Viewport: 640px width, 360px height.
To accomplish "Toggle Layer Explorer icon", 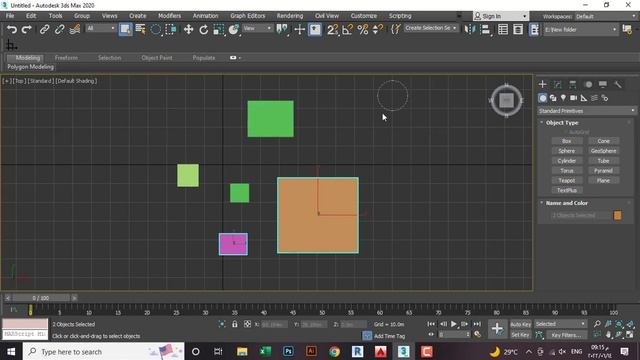I will pos(518,29).
